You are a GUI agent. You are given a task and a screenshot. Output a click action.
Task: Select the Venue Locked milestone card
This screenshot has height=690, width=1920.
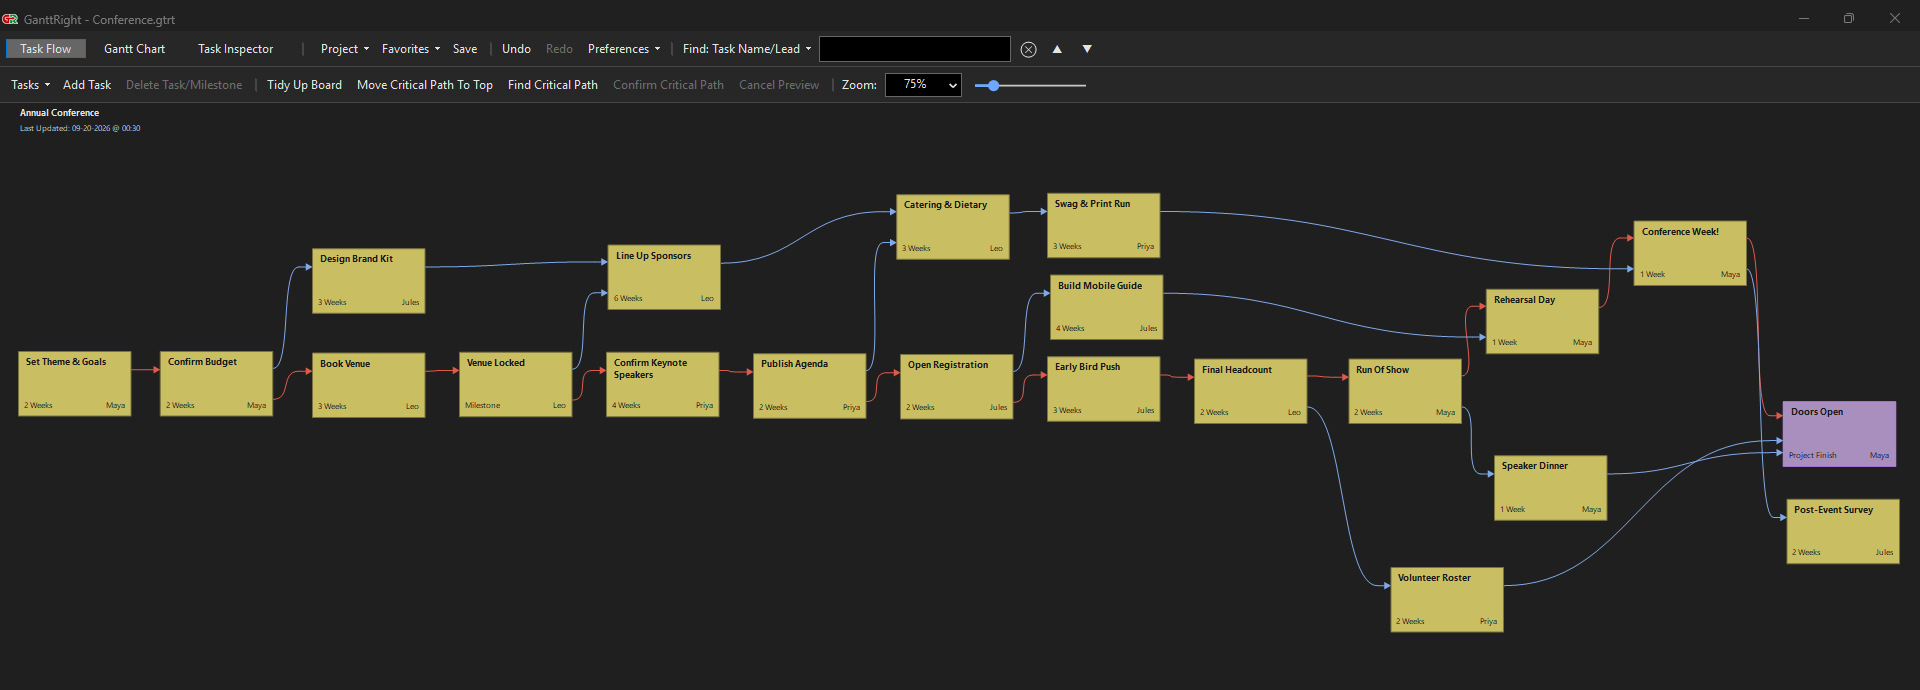click(516, 384)
